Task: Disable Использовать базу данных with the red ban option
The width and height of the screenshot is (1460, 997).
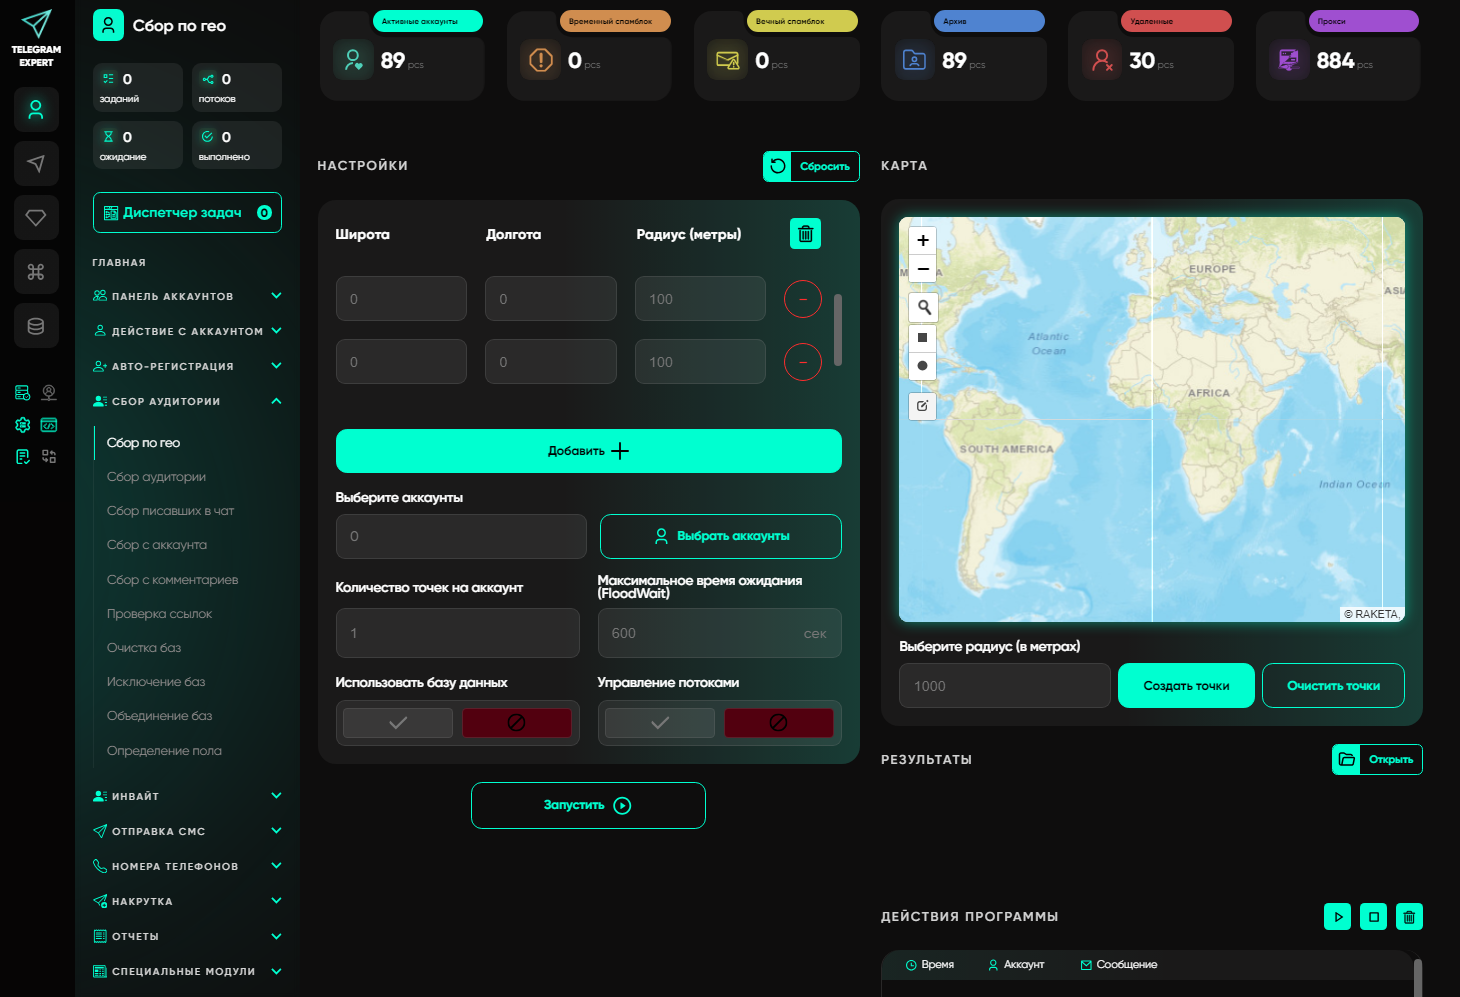Action: 517,723
